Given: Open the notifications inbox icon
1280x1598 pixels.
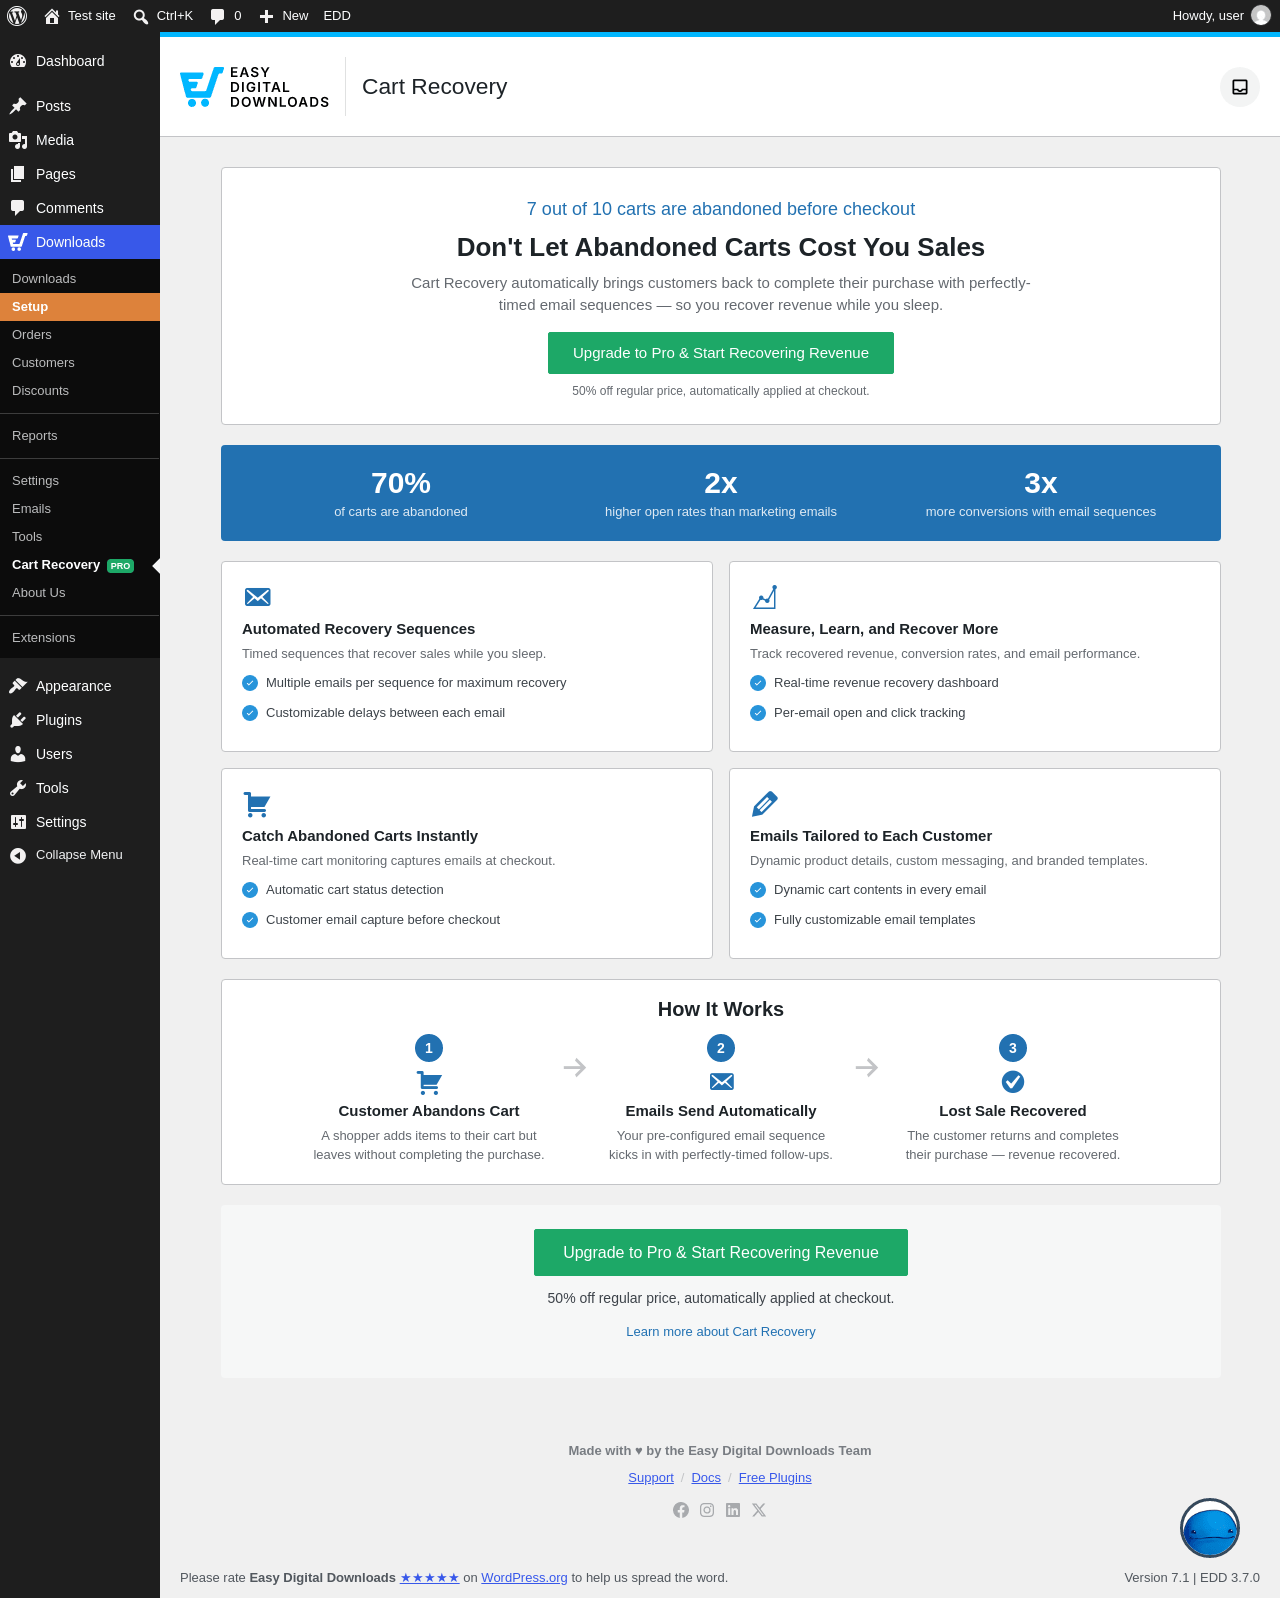Looking at the screenshot, I should (1240, 87).
